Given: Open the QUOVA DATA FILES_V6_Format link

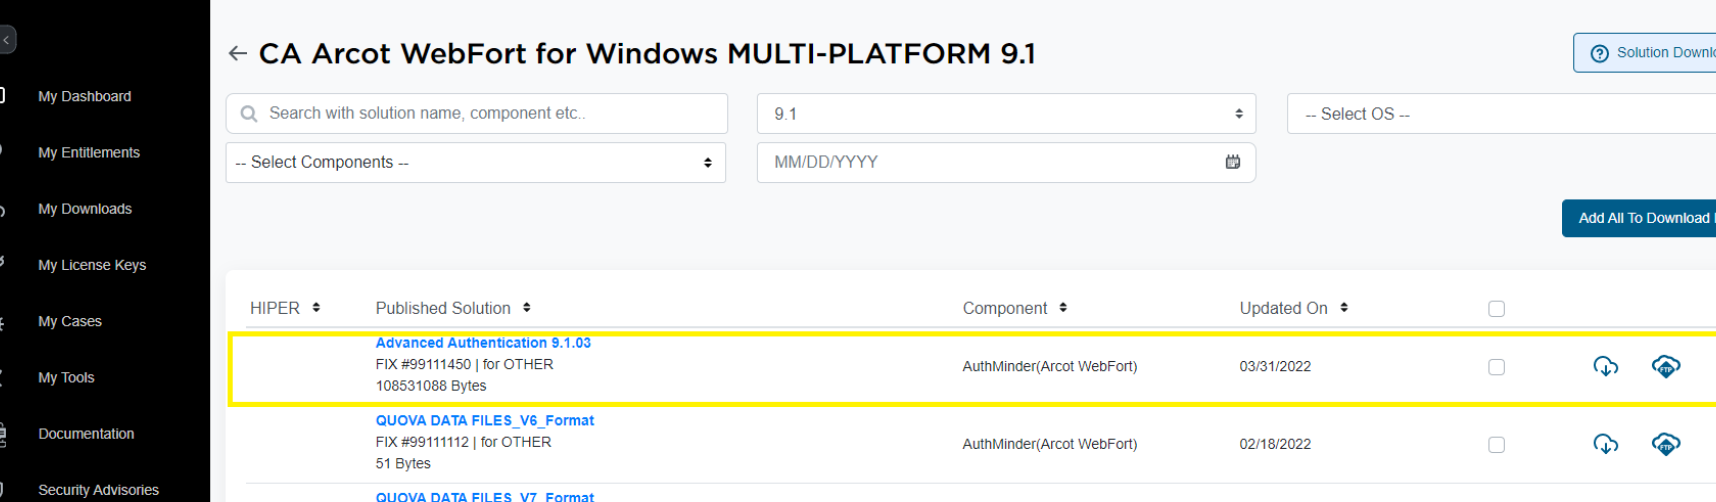Looking at the screenshot, I should 485,421.
